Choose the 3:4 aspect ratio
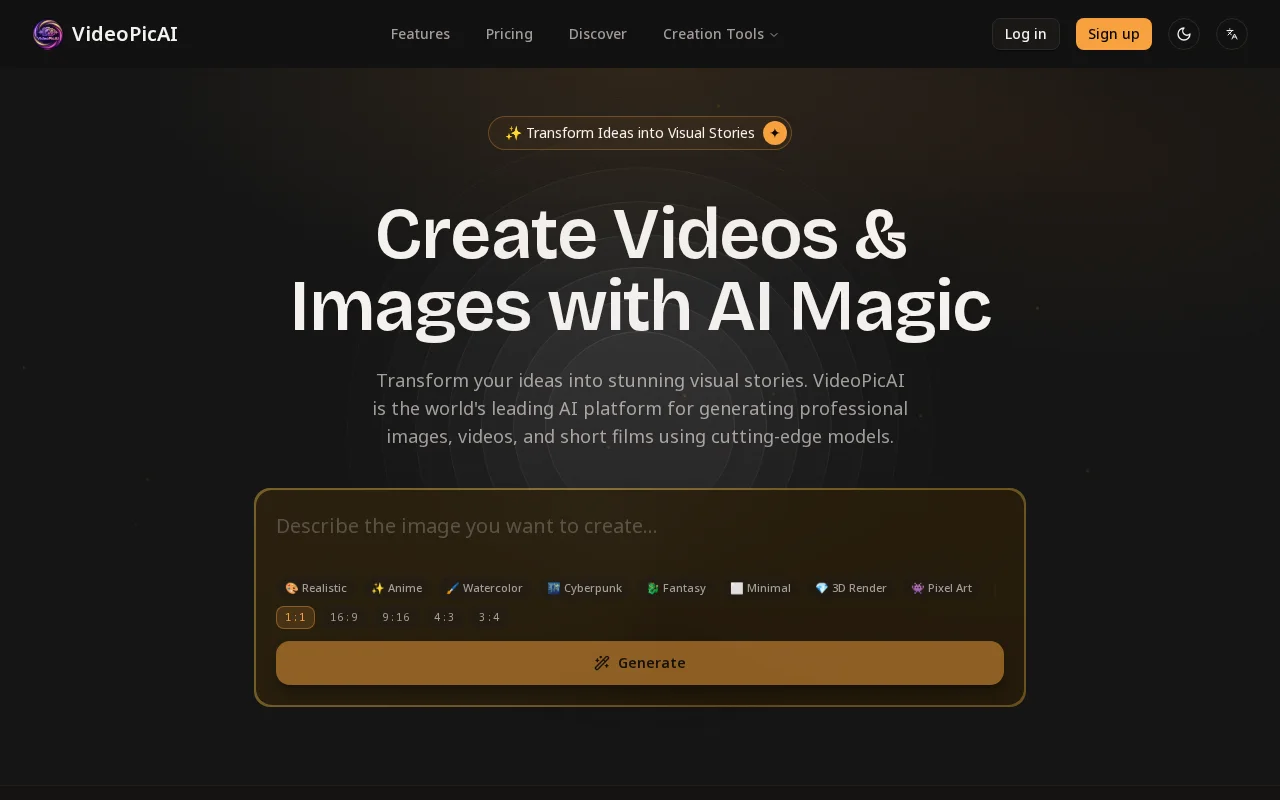1280x800 pixels. click(x=489, y=617)
